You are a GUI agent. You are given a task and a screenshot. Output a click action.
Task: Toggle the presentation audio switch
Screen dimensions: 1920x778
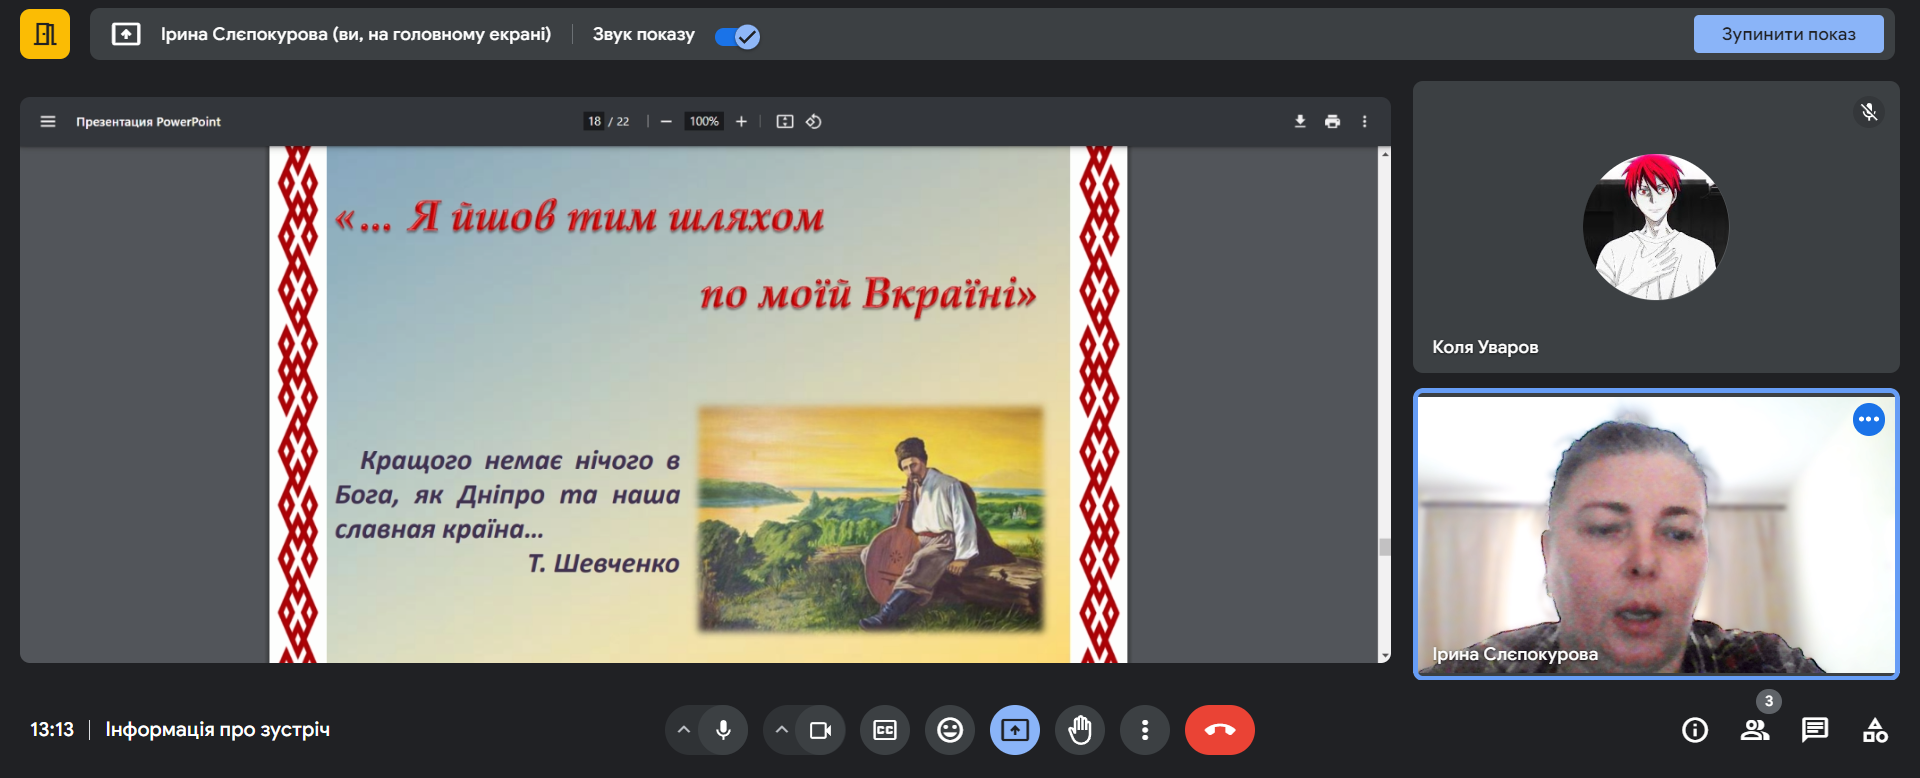click(737, 36)
